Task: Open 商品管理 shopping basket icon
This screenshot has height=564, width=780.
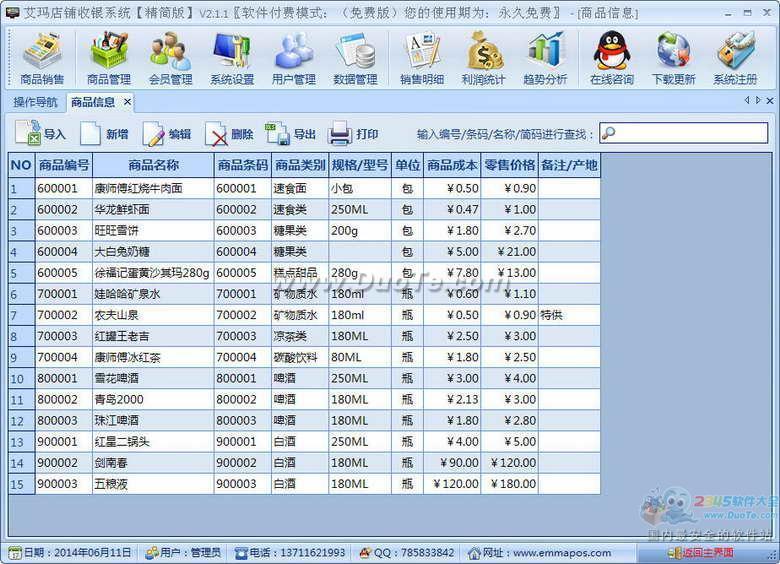Action: click(108, 56)
